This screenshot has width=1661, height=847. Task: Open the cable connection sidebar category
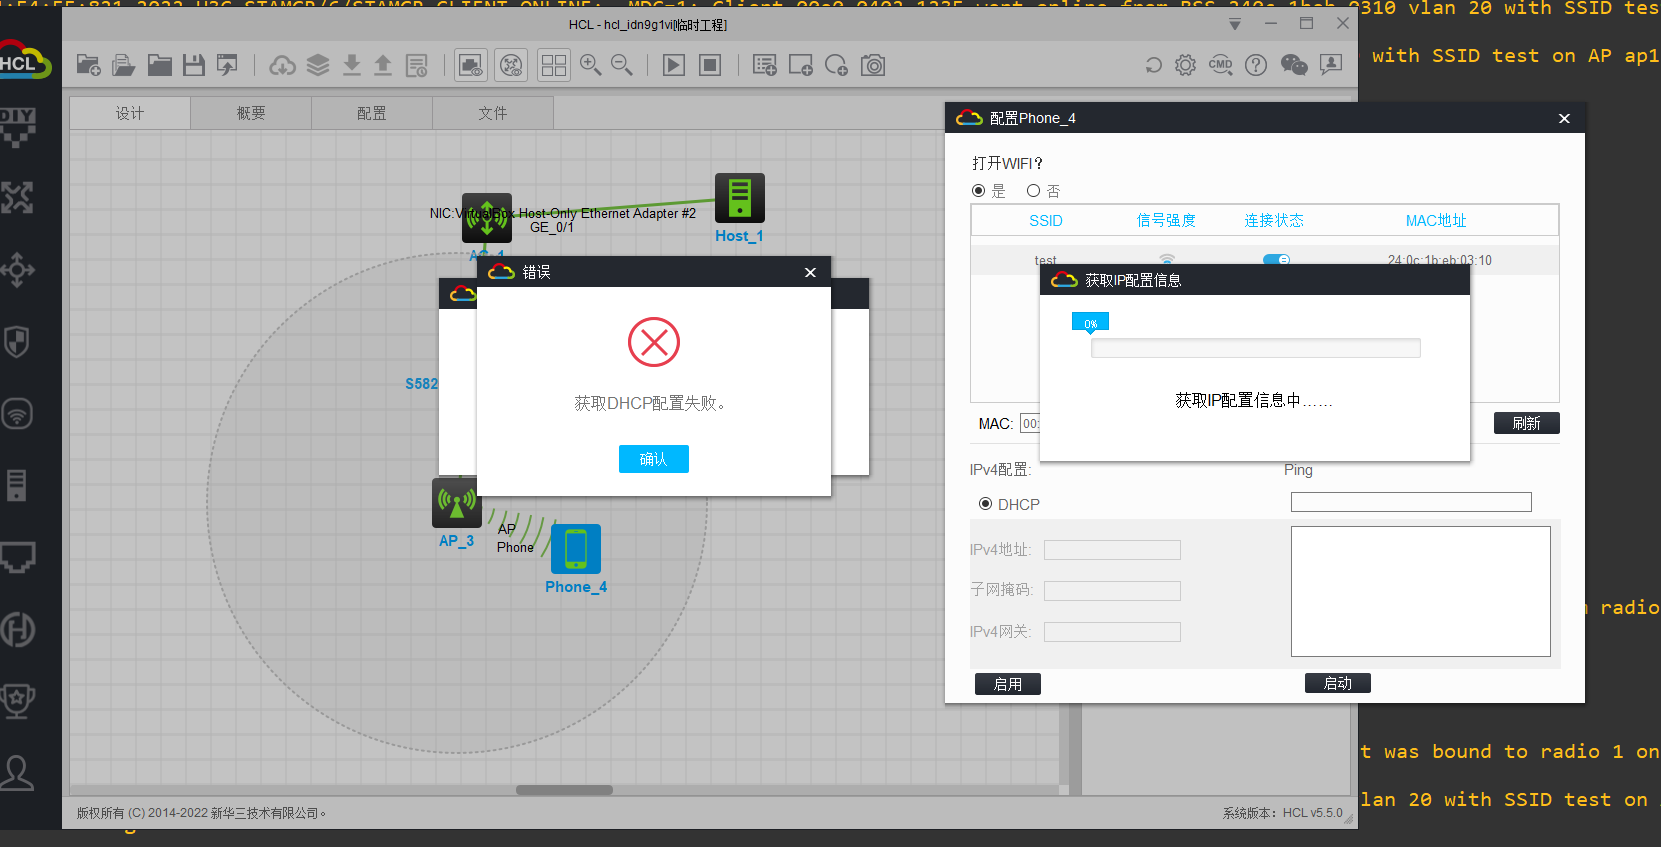17,557
